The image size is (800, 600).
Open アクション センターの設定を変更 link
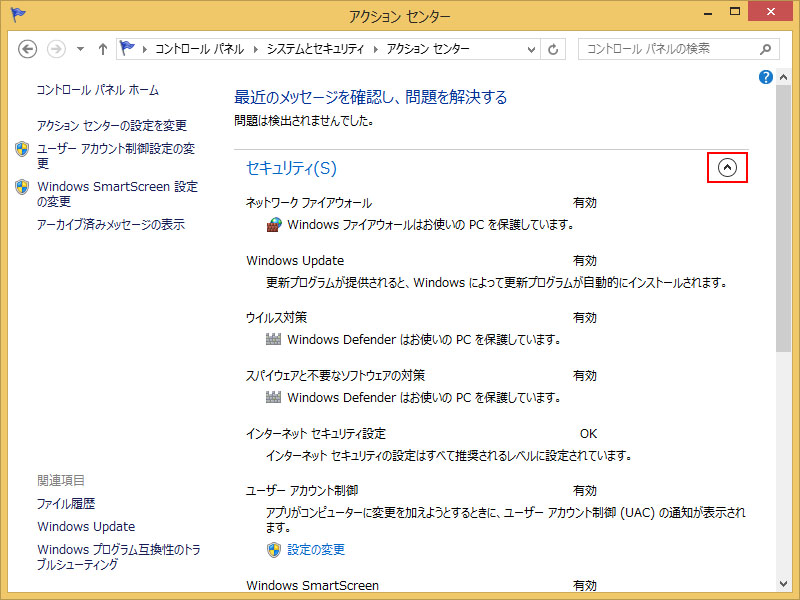tap(112, 126)
